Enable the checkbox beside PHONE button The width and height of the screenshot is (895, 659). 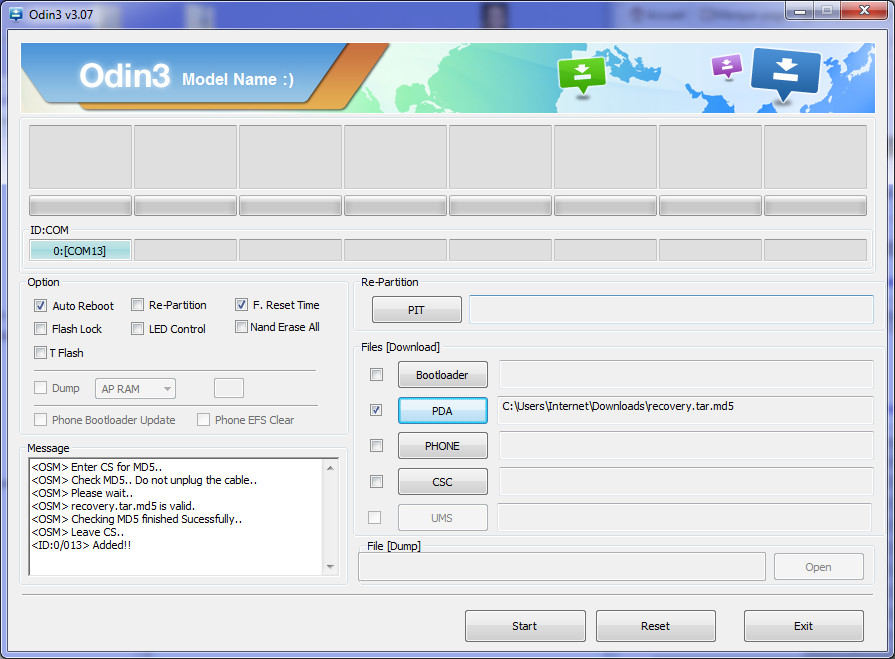[376, 446]
